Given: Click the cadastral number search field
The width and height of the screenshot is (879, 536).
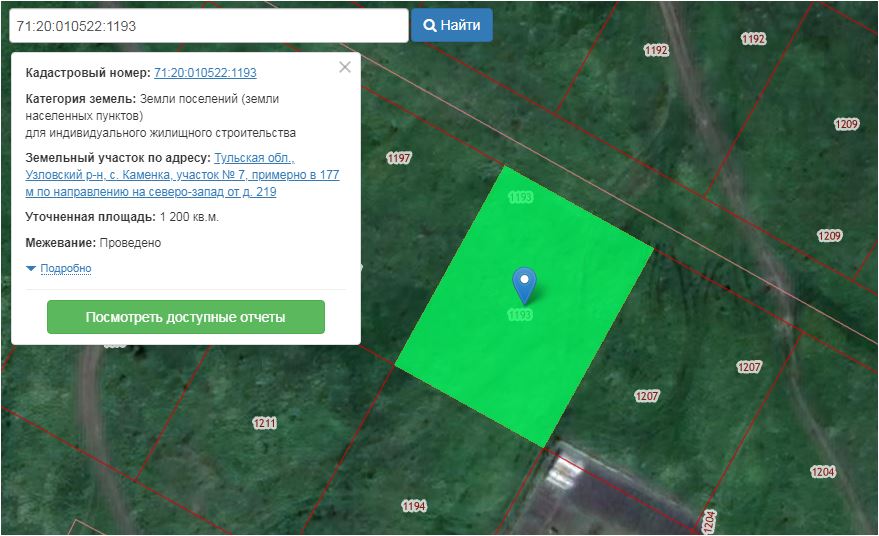Looking at the screenshot, I should (208, 25).
